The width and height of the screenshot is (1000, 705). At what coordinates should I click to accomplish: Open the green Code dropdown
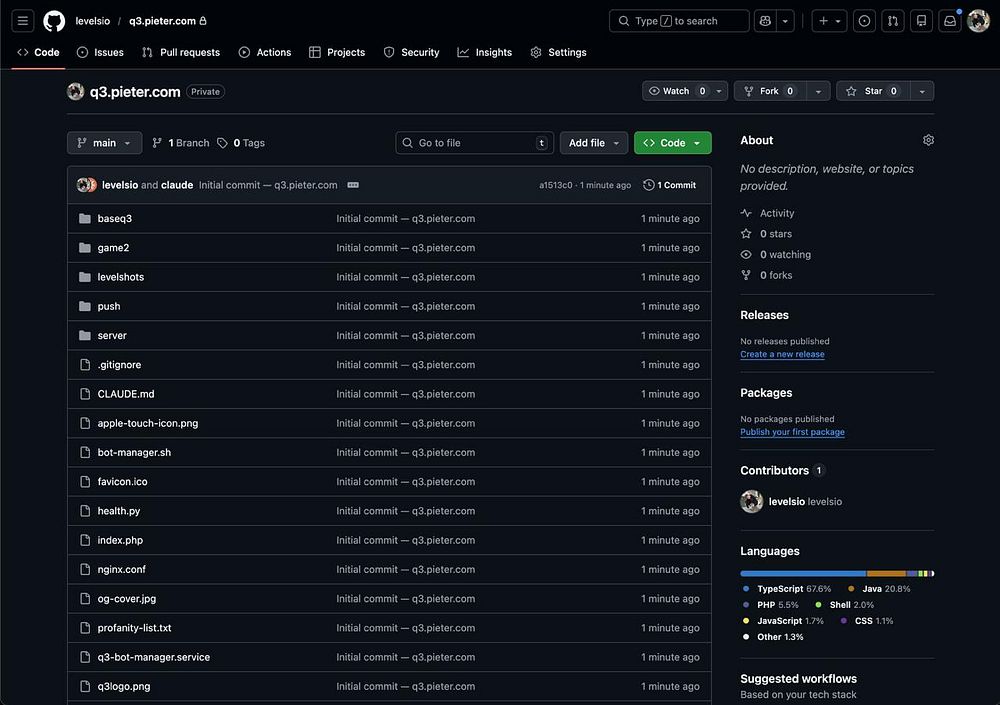pos(672,143)
